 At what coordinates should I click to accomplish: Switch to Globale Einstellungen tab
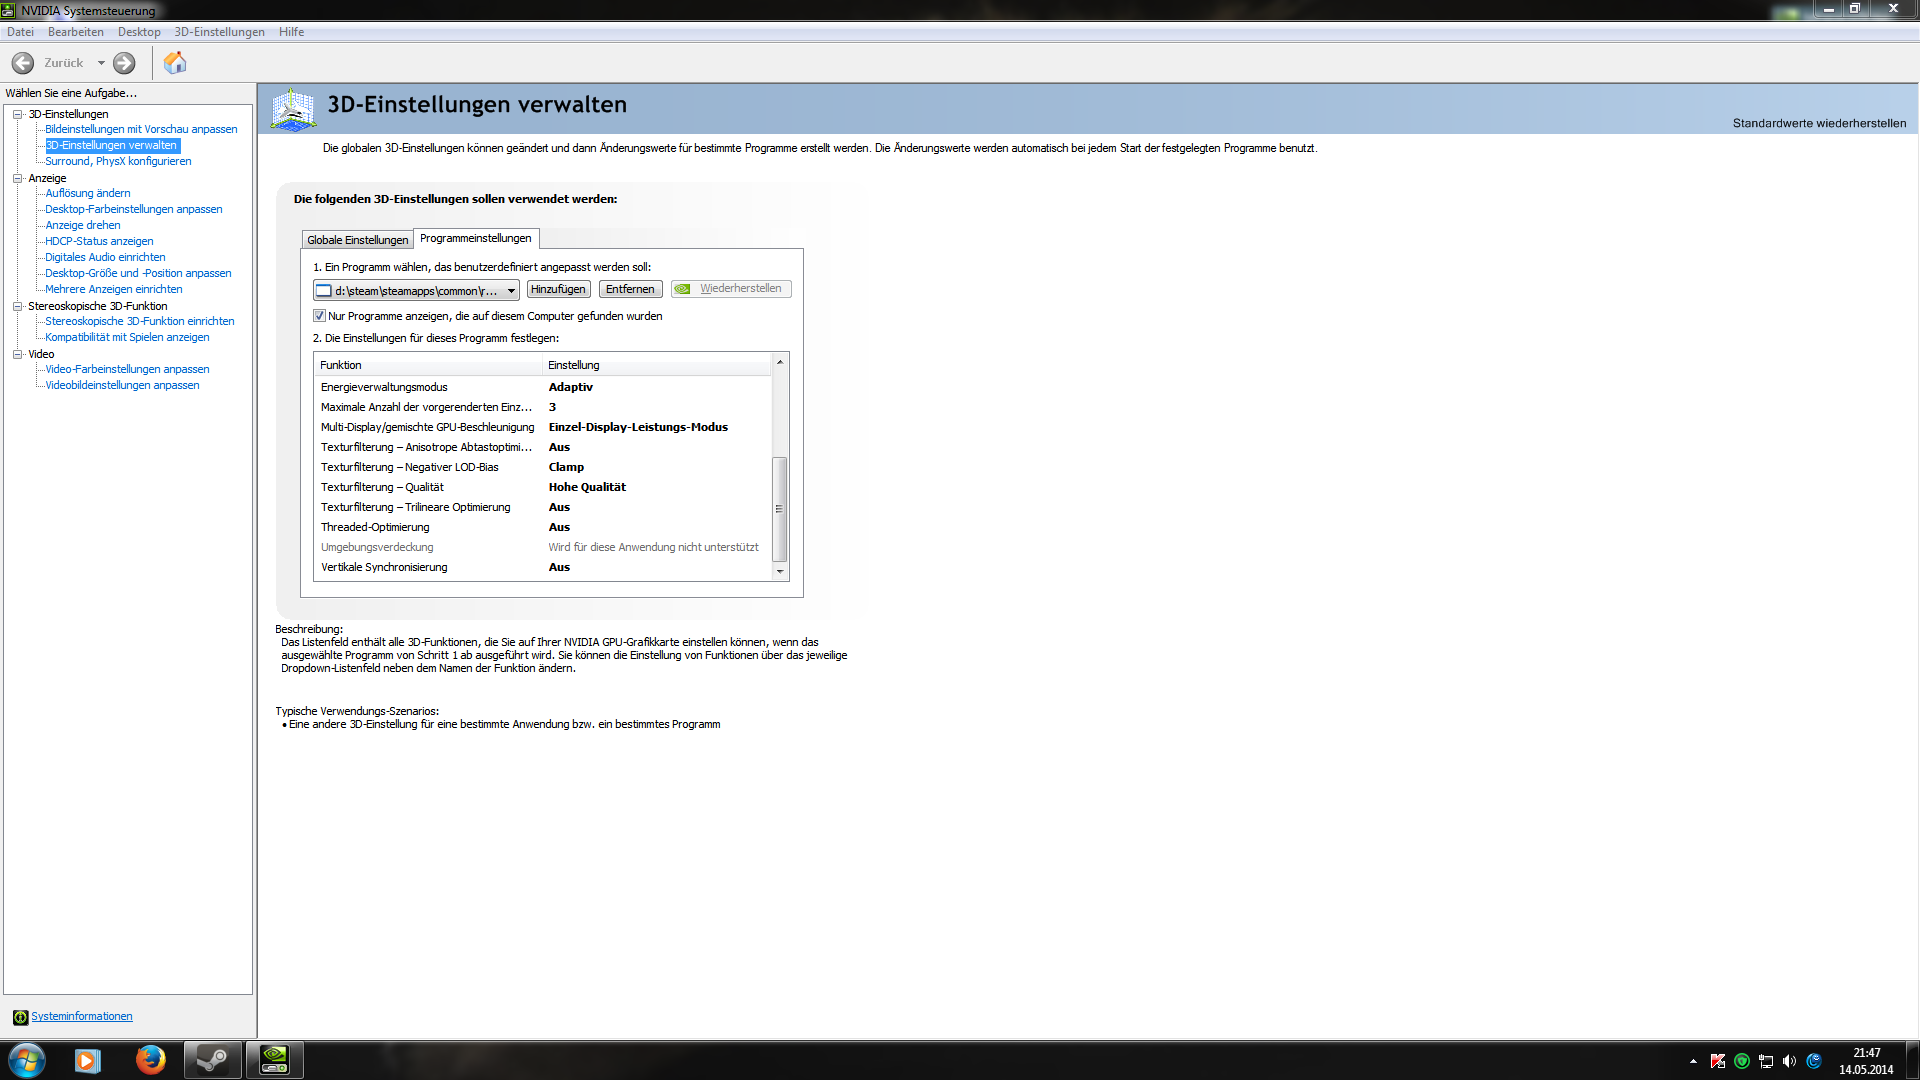(x=357, y=240)
